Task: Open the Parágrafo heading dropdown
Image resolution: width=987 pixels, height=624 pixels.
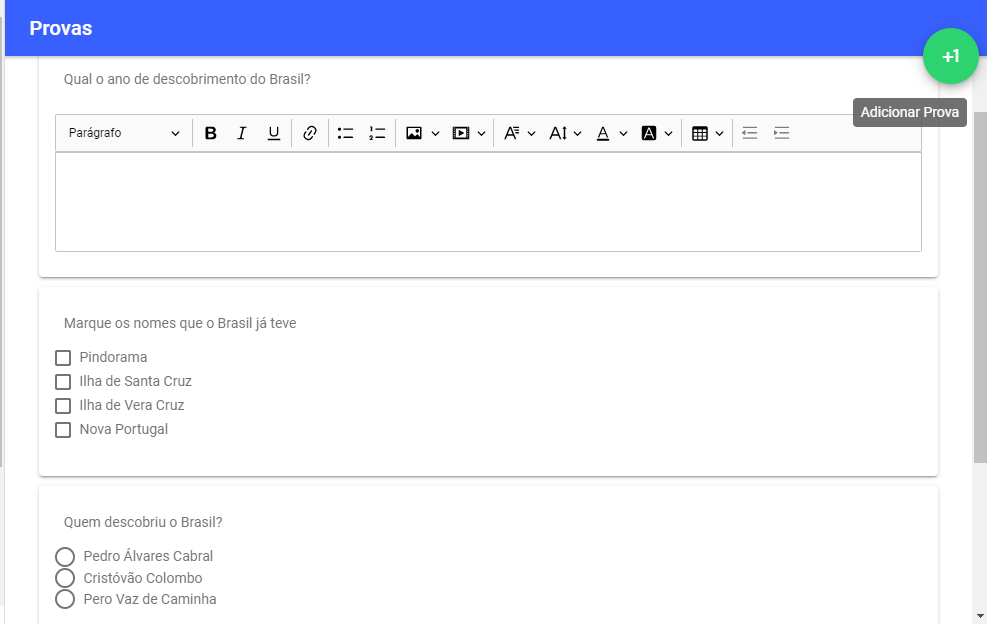Action: [124, 133]
